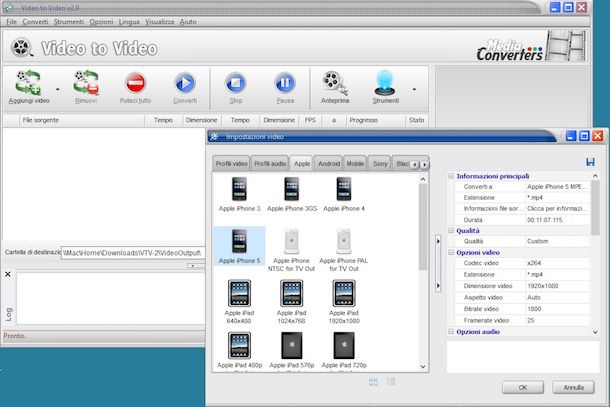Switch to the Android tab
This screenshot has width=610, height=407.
coord(329,164)
